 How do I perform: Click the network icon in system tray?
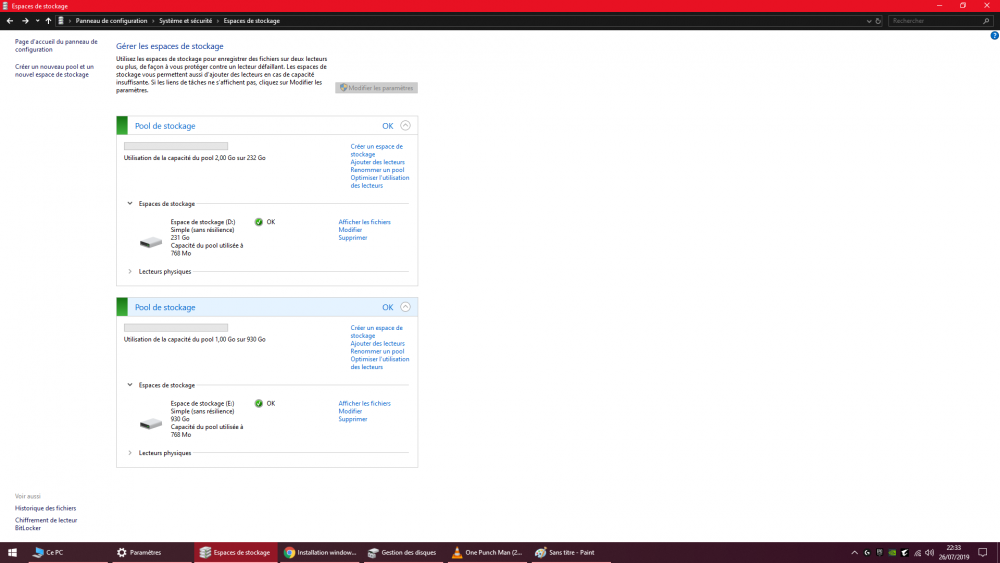[917, 553]
